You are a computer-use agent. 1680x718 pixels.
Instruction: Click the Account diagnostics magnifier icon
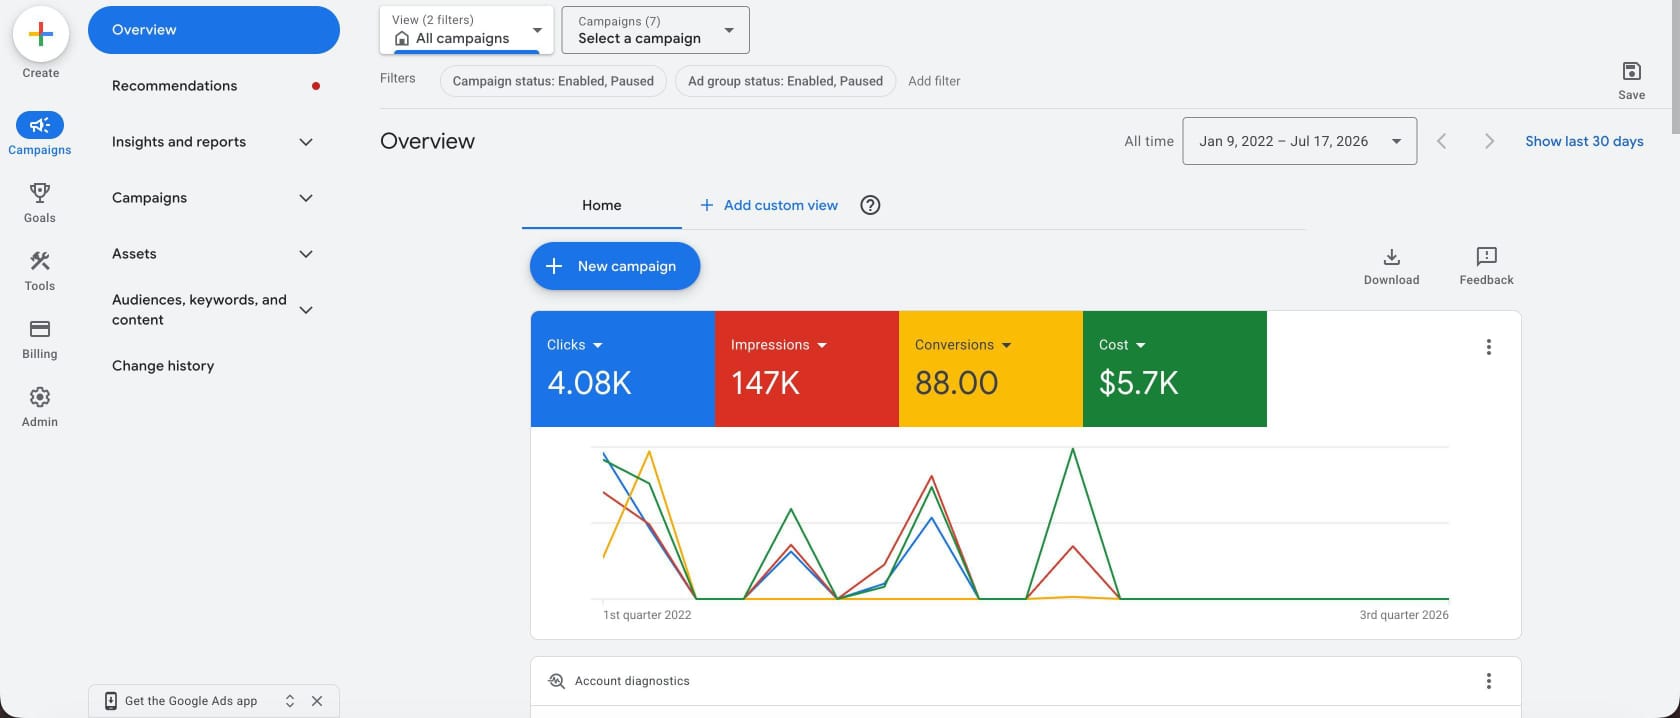[x=557, y=681]
